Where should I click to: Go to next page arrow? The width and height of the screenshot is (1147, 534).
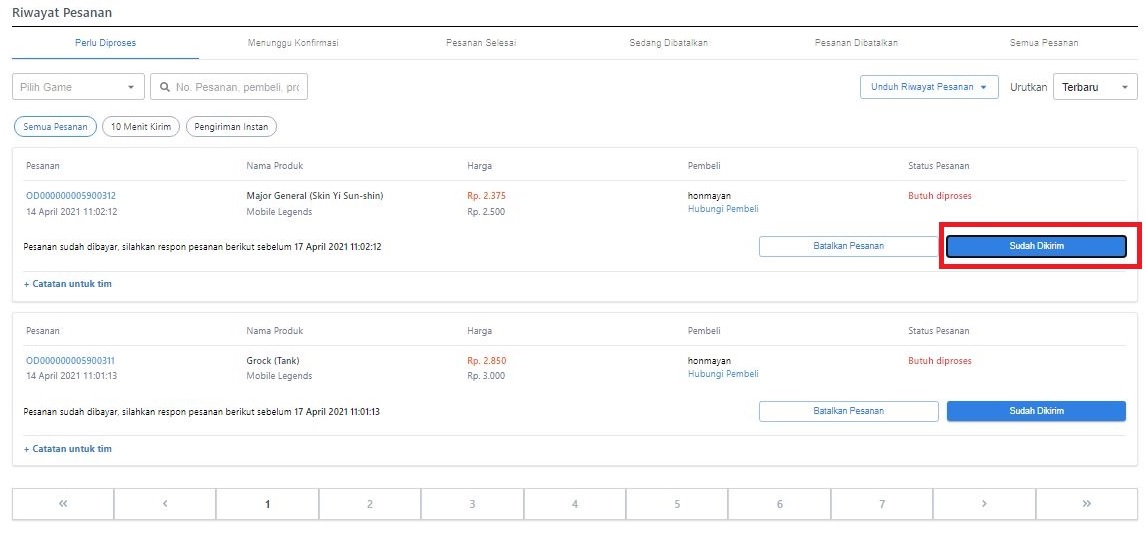(984, 504)
